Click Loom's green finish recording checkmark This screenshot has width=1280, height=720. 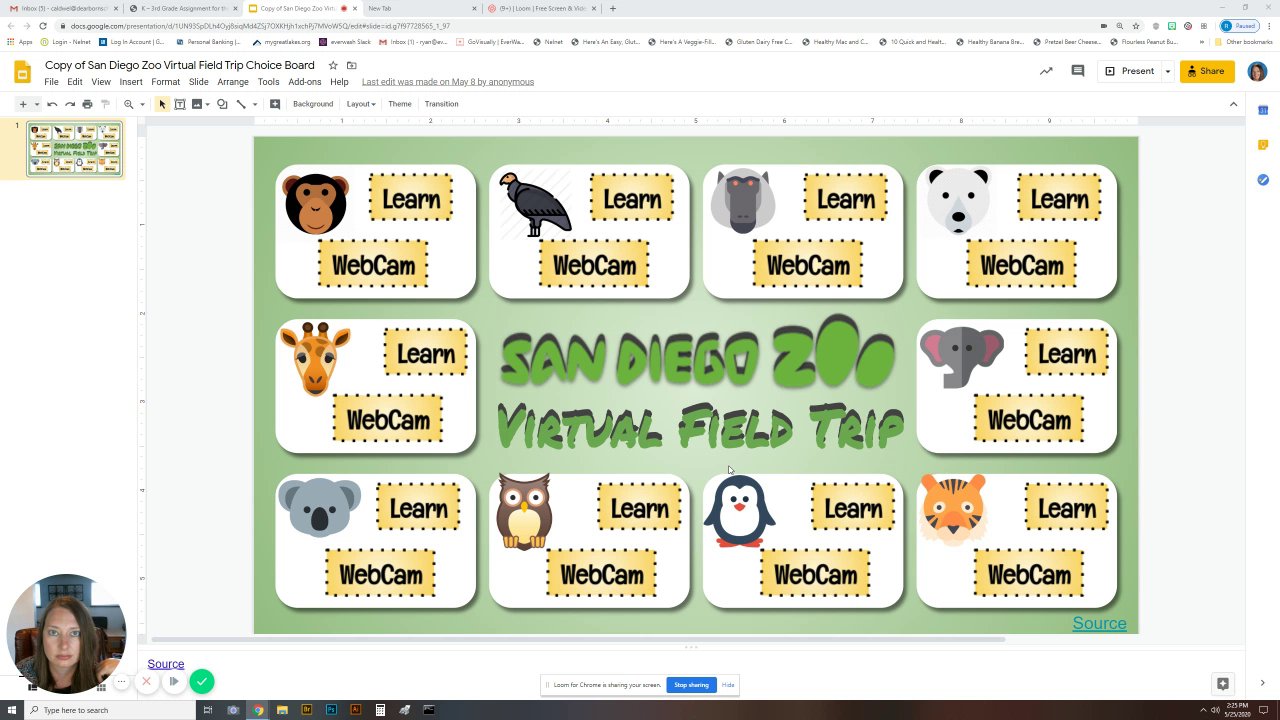coord(201,682)
